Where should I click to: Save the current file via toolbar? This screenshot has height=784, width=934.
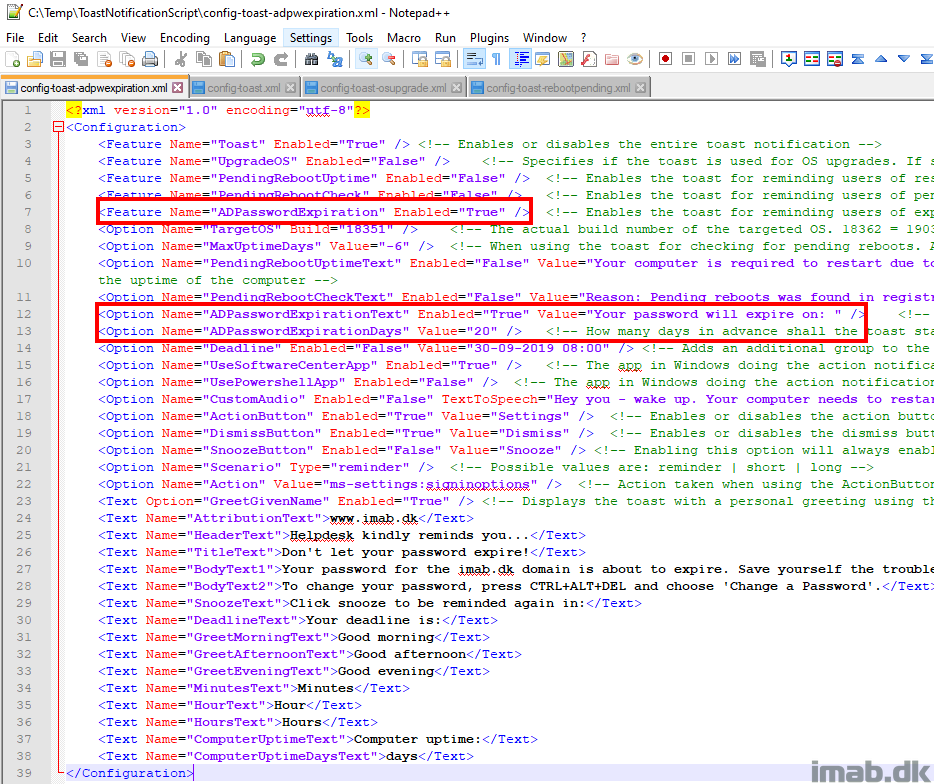(58, 59)
